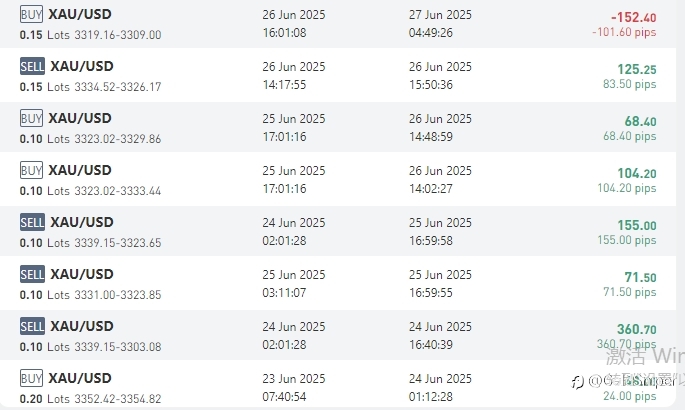Click the 360.70 profit amount
The image size is (685, 410).
pos(637,329)
